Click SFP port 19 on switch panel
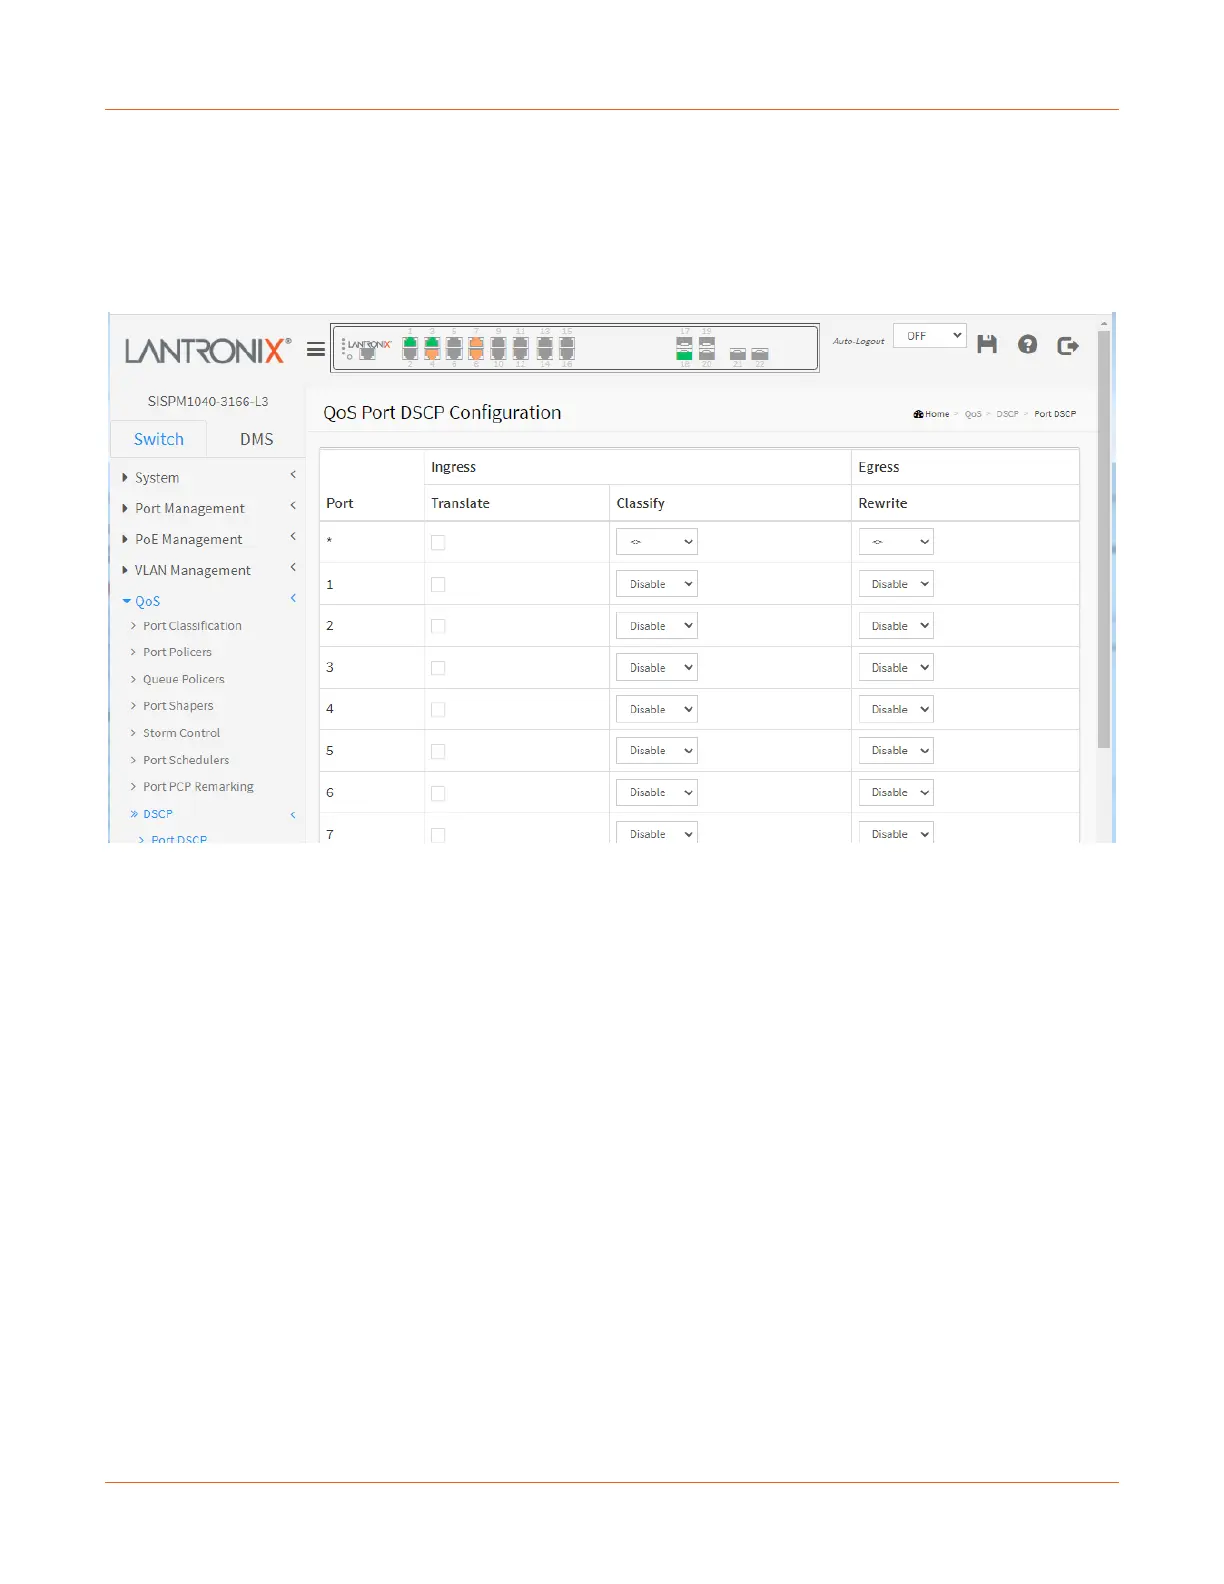 (x=706, y=343)
